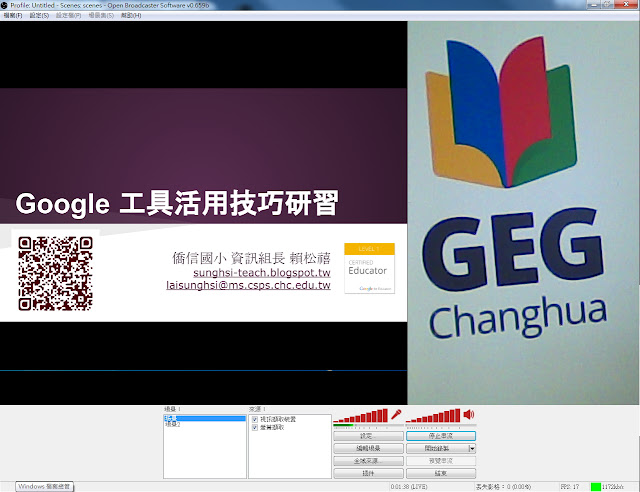This screenshot has height=492, width=640.
Task: Stop the stream with 停止串流
Action: 441,436
